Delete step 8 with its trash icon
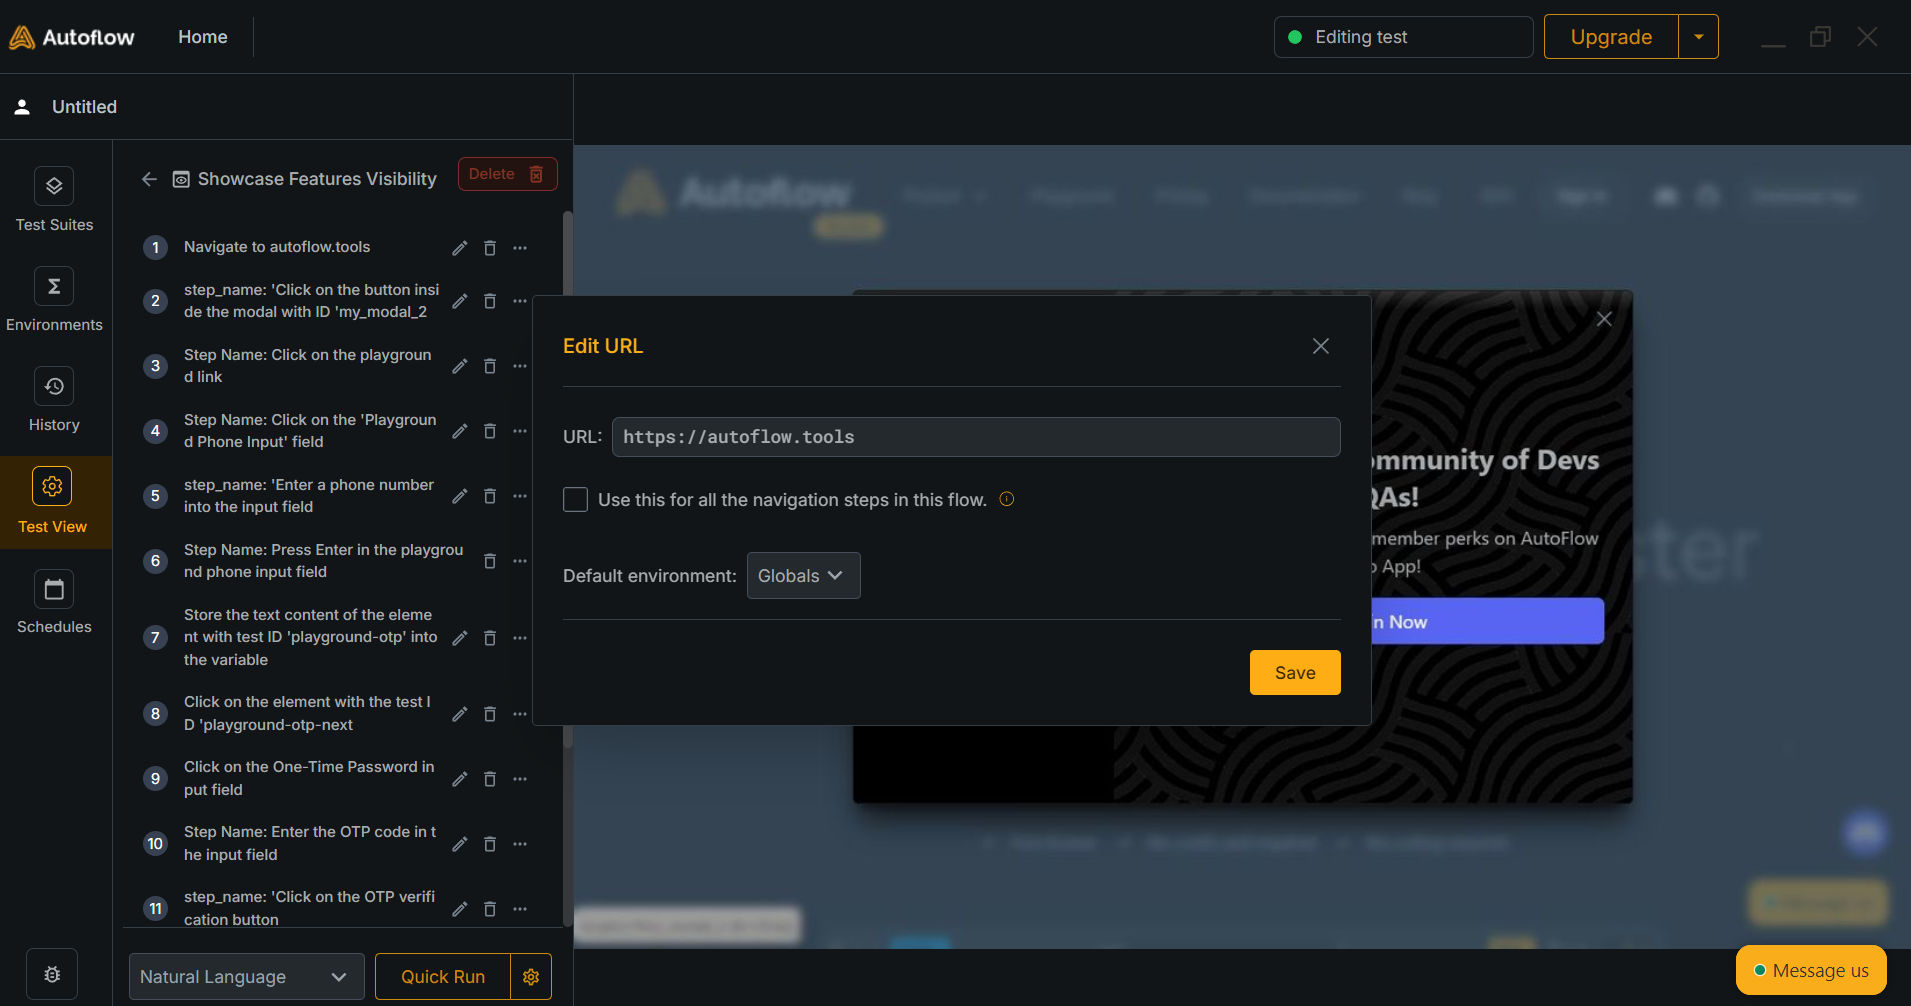 tap(490, 714)
